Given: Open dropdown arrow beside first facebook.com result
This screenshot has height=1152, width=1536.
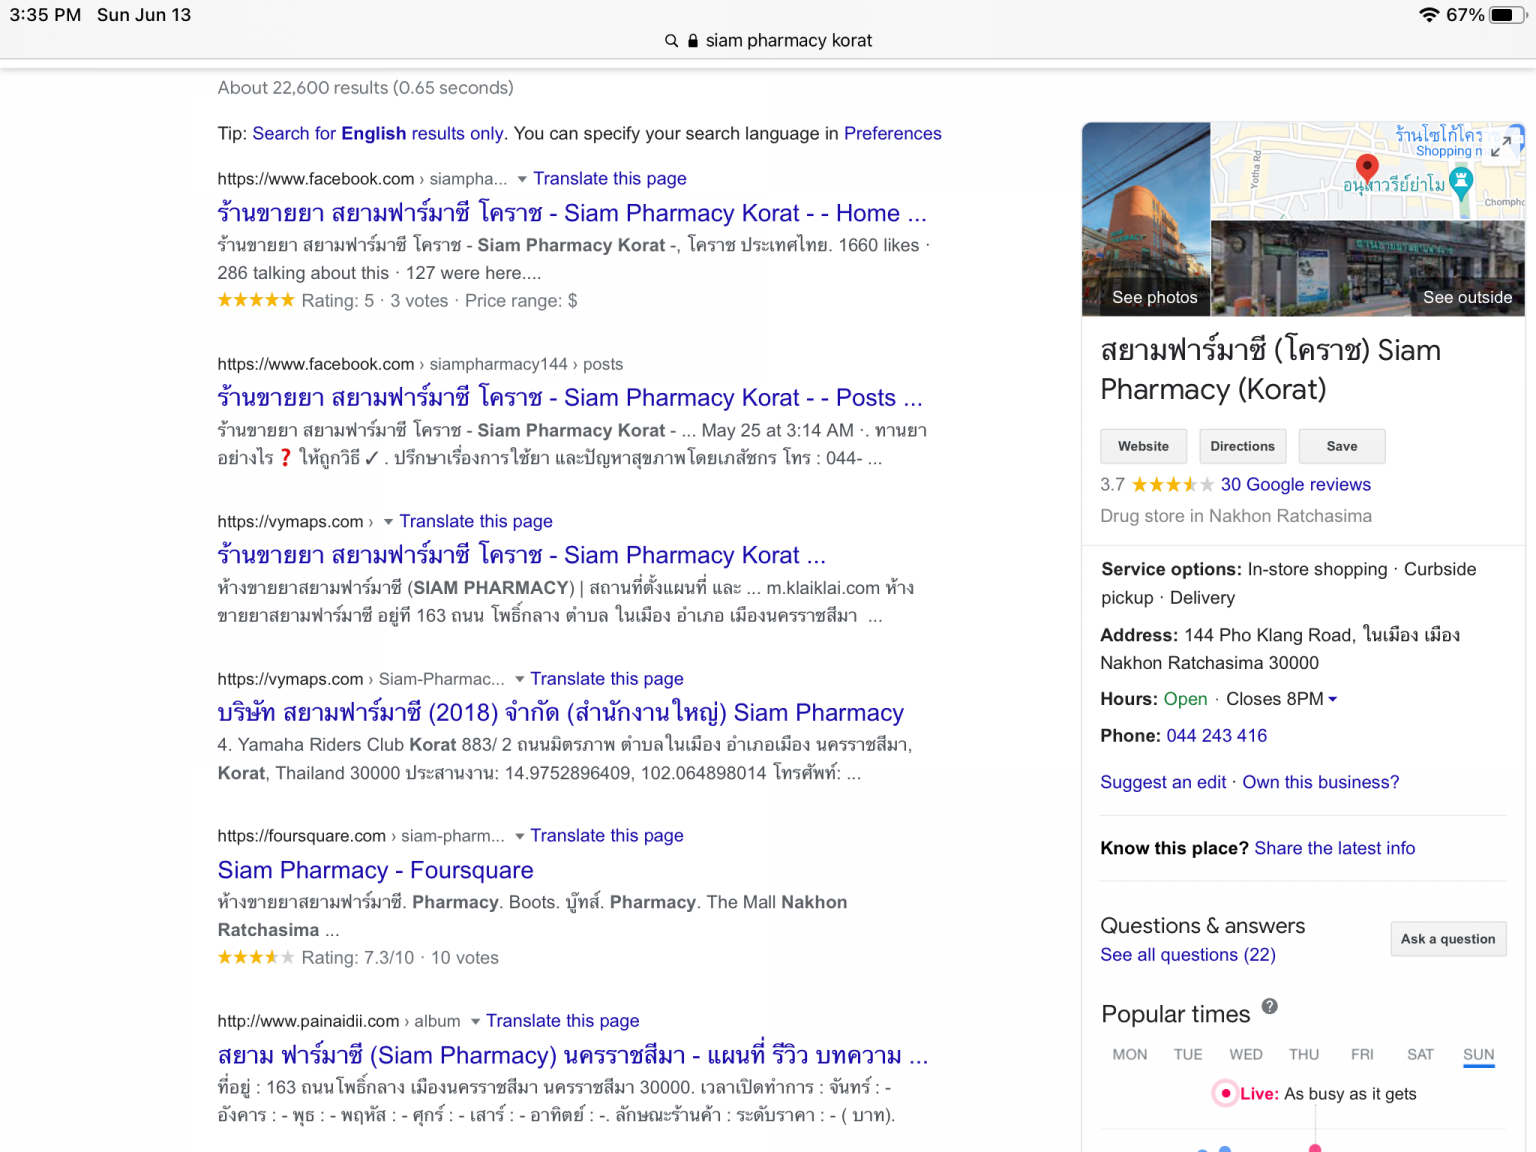Looking at the screenshot, I should point(521,179).
